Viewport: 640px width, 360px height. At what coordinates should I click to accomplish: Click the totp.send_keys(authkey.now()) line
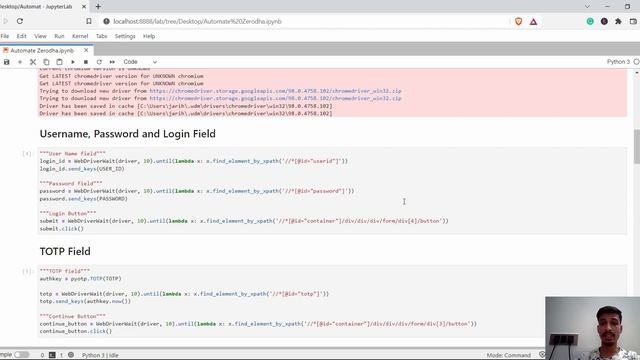[85, 301]
